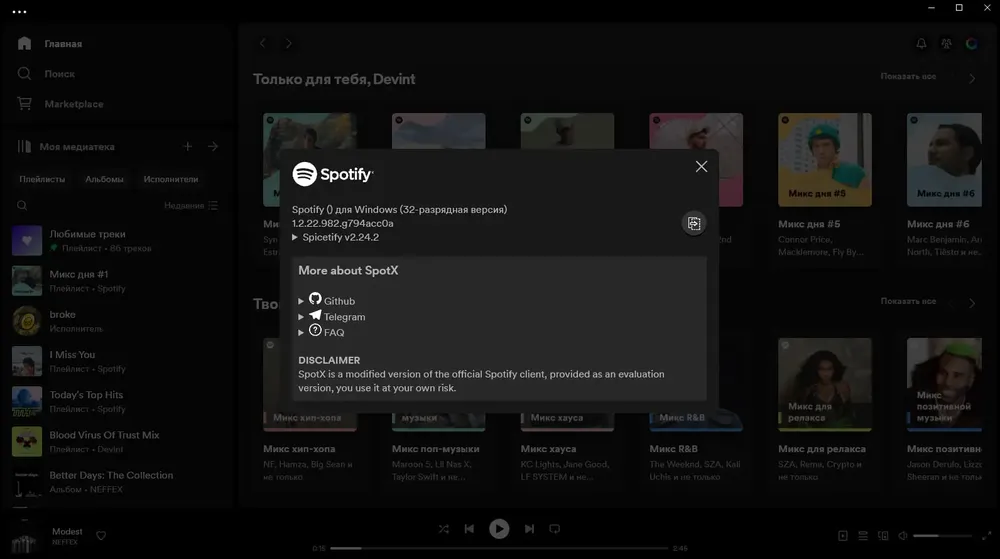The height and width of the screenshot is (559, 1000).
Task: Select the Исполнители filter tab
Action: (x=171, y=179)
